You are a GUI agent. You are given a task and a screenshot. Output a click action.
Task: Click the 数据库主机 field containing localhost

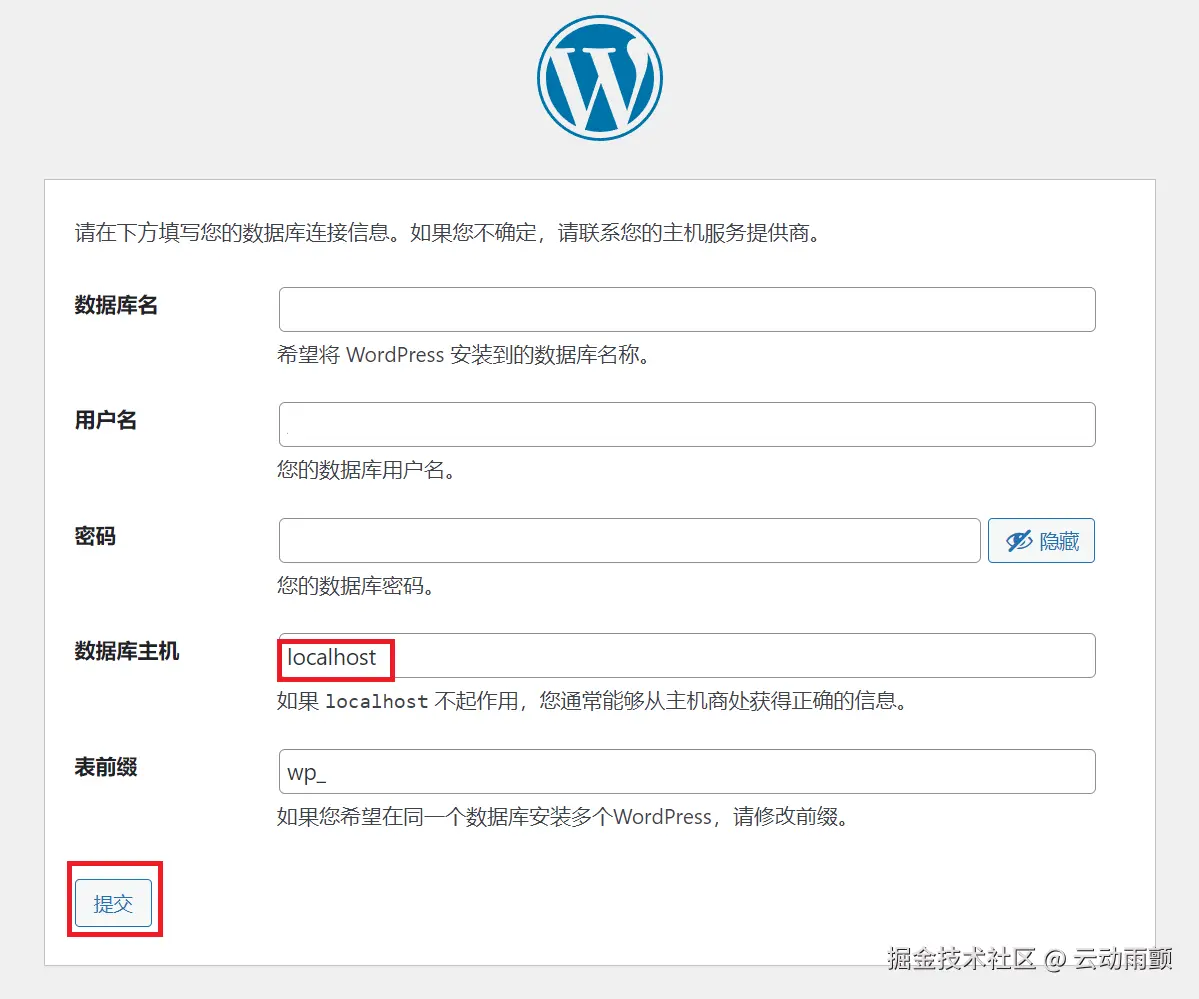point(687,656)
